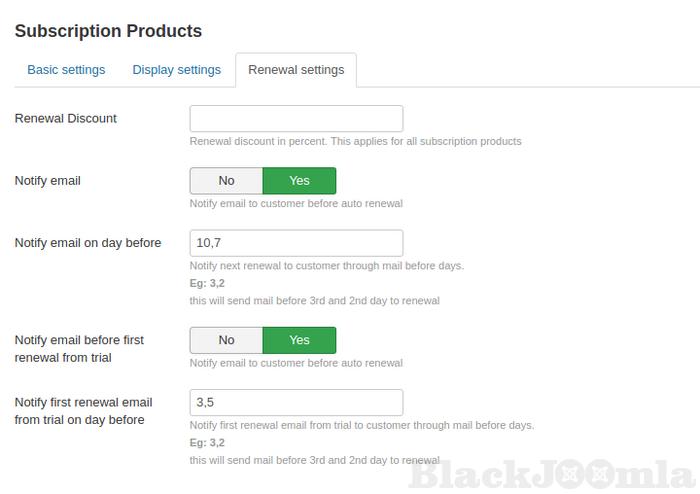The width and height of the screenshot is (700, 494).
Task: Select the Renewal settings tab
Action: point(296,70)
